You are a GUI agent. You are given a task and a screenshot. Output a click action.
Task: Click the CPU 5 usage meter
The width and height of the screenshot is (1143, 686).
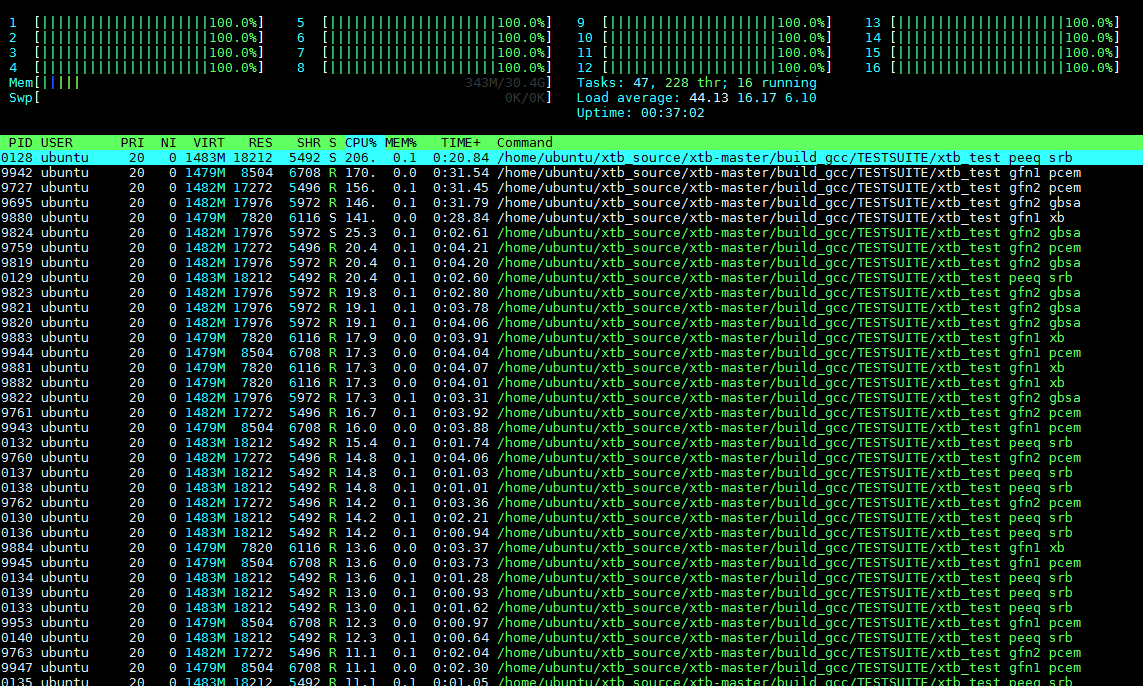(424, 23)
